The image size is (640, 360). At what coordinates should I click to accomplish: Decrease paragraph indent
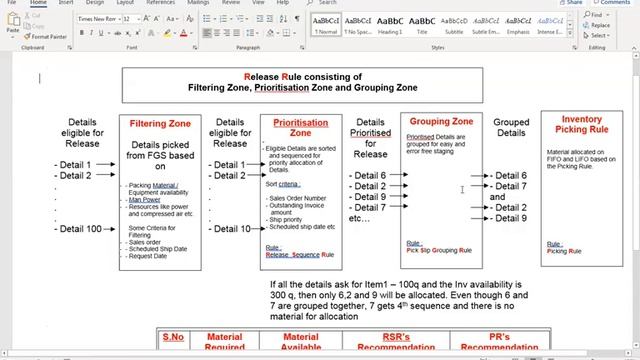(x=260, y=19)
